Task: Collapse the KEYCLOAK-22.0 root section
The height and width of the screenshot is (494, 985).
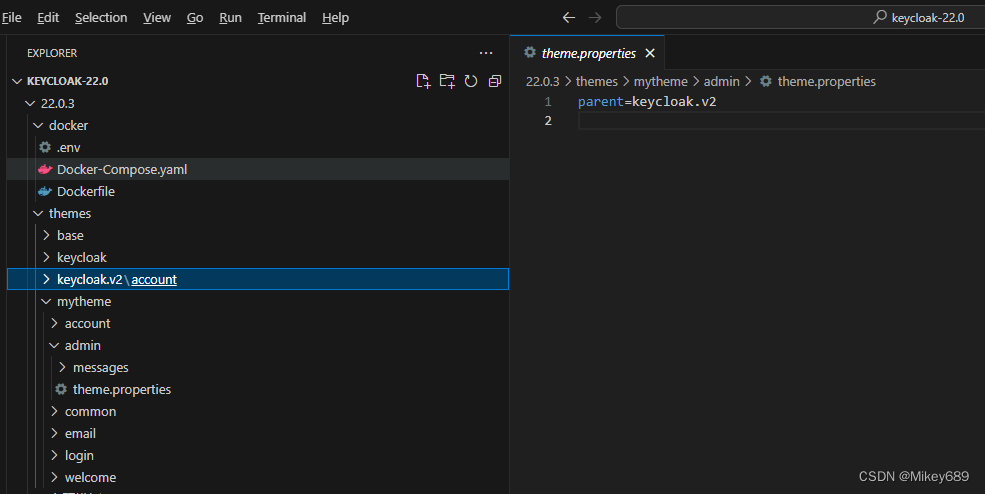Action: (x=18, y=81)
